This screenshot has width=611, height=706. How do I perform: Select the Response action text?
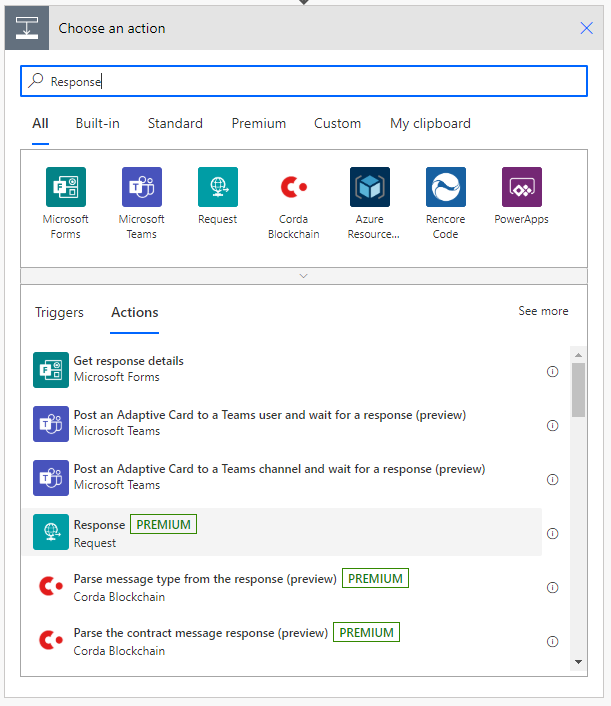(x=99, y=525)
